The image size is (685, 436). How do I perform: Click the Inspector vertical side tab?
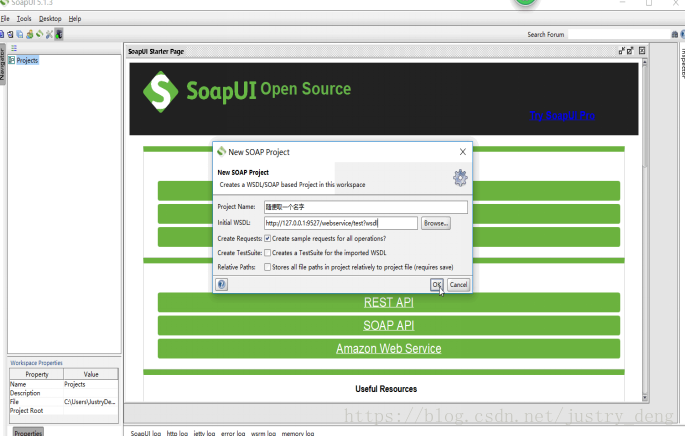click(682, 62)
